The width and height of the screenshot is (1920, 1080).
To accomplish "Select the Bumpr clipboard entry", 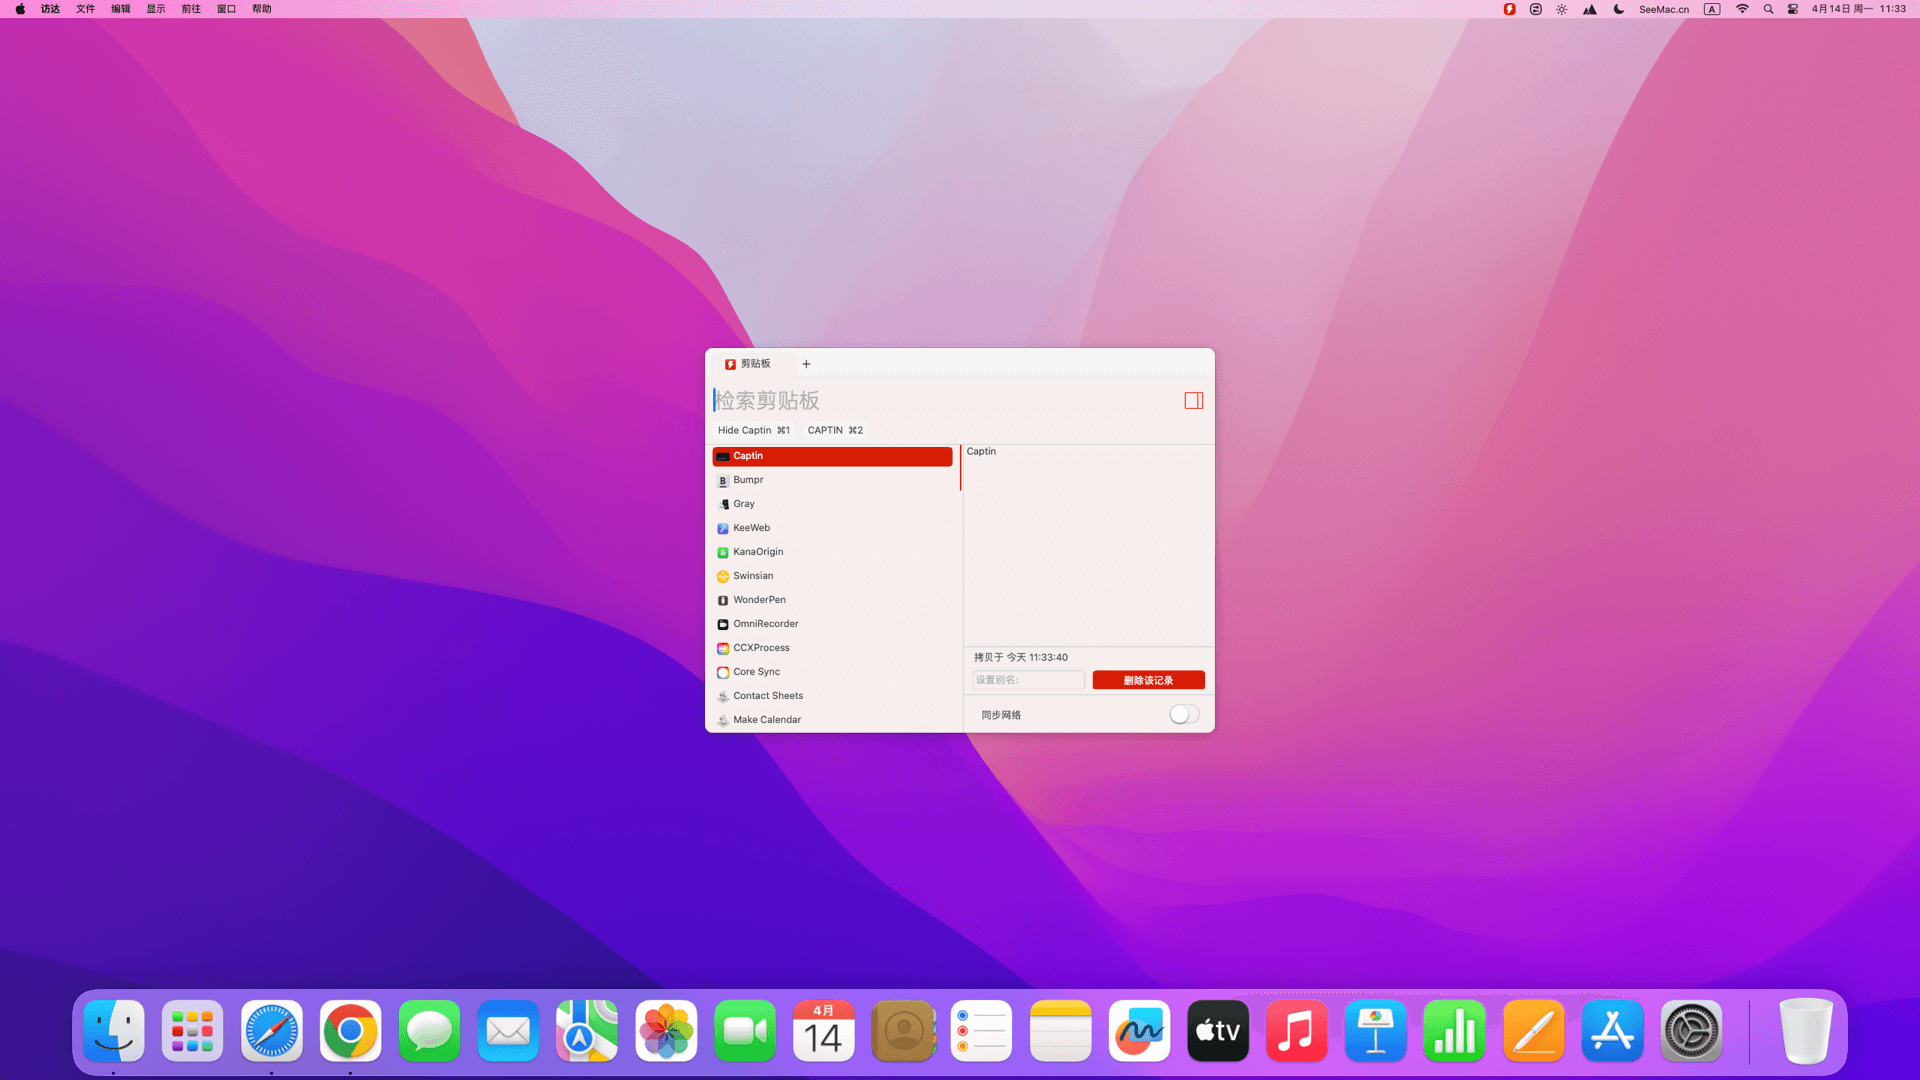I will click(748, 480).
